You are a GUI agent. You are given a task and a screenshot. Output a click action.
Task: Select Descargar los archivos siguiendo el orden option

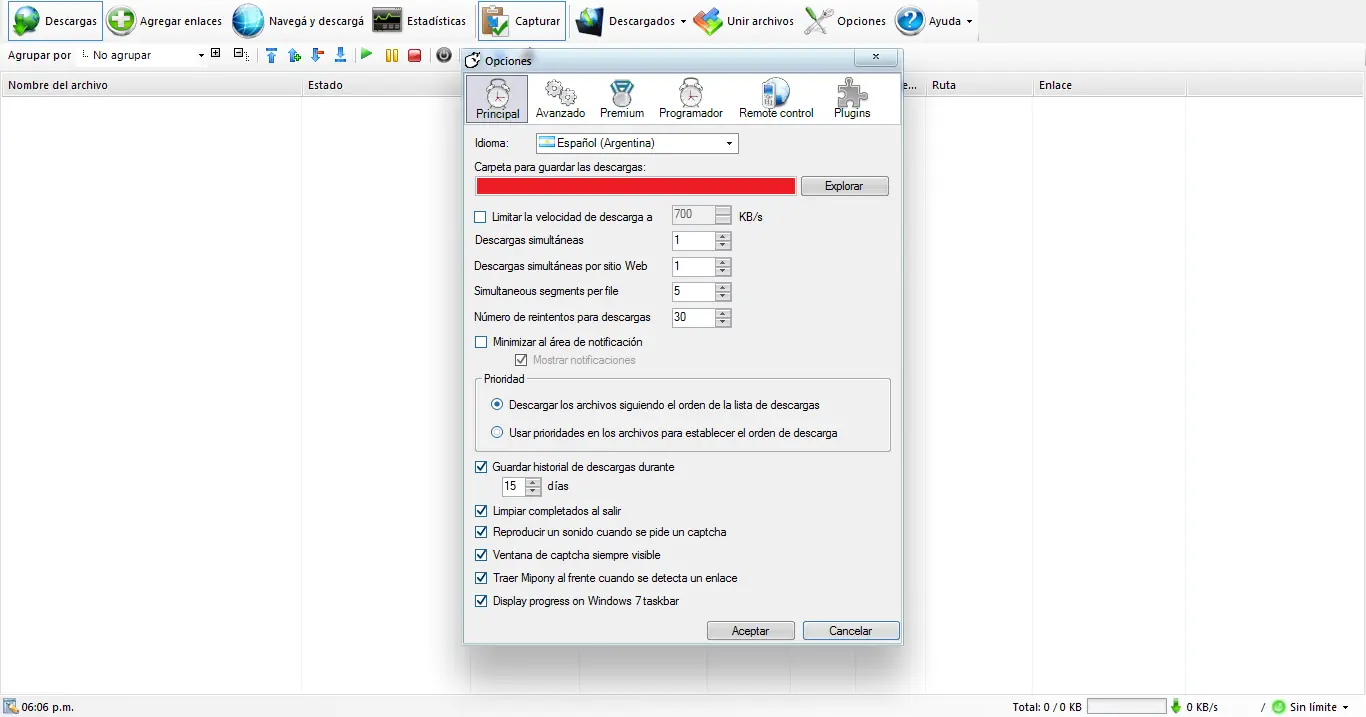tap(497, 405)
